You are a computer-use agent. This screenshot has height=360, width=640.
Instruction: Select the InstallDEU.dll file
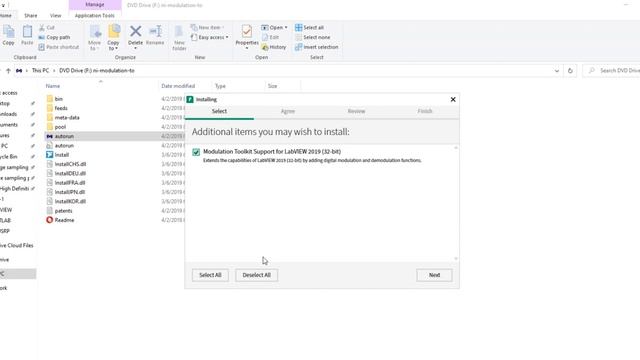coord(66,173)
